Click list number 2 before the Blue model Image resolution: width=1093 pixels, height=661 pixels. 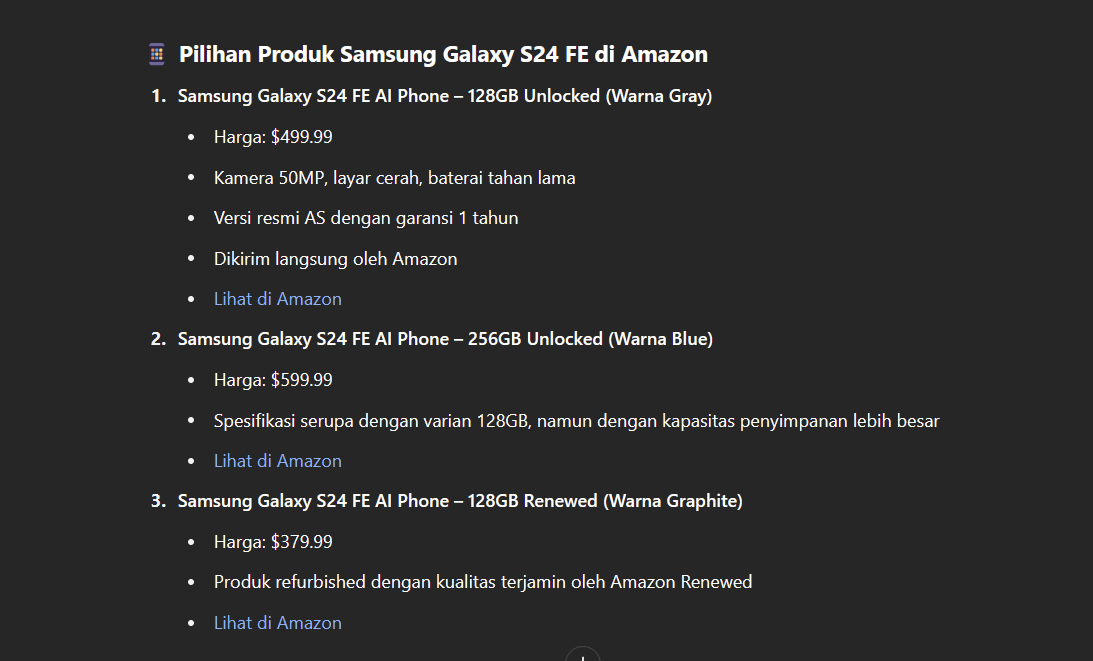click(x=158, y=339)
